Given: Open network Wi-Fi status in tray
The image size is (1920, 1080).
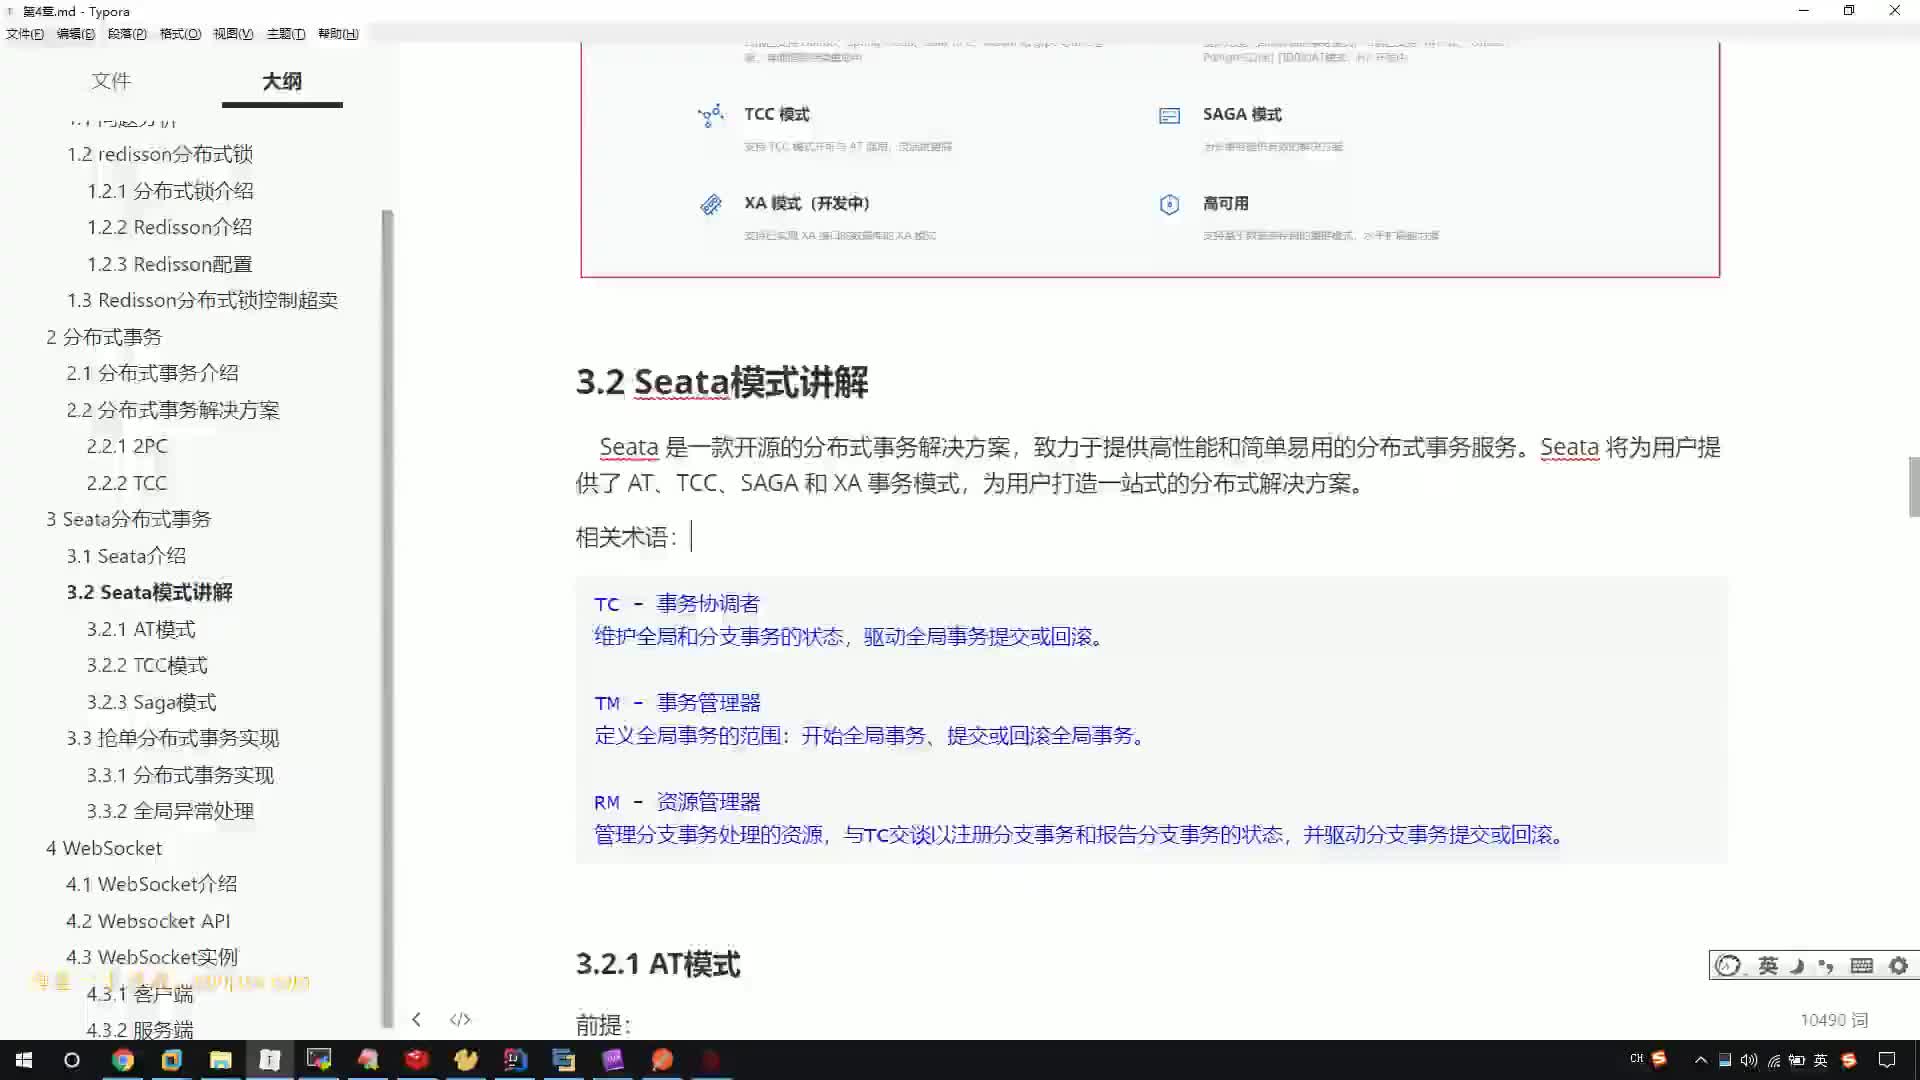Looking at the screenshot, I should 1773,1060.
